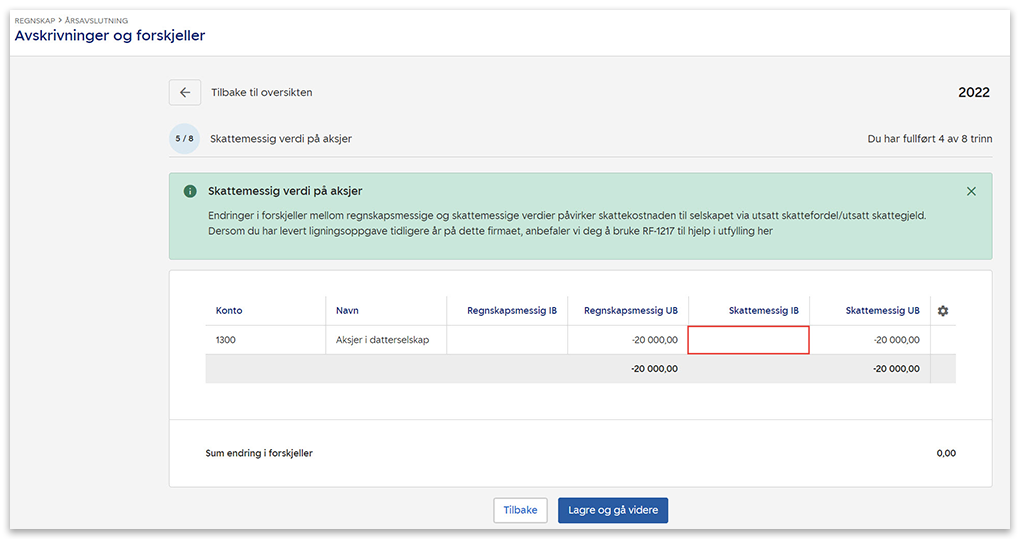Click the Regnskapsmessig IB column header
The image size is (1020, 539).
pyautogui.click(x=512, y=311)
